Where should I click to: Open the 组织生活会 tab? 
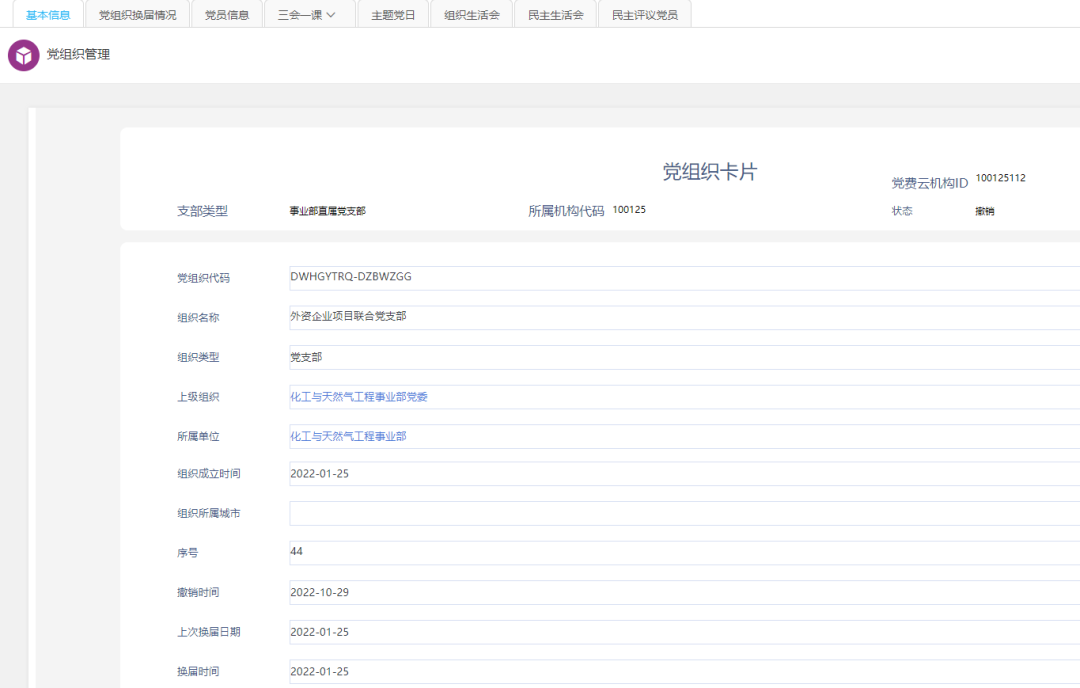471,15
